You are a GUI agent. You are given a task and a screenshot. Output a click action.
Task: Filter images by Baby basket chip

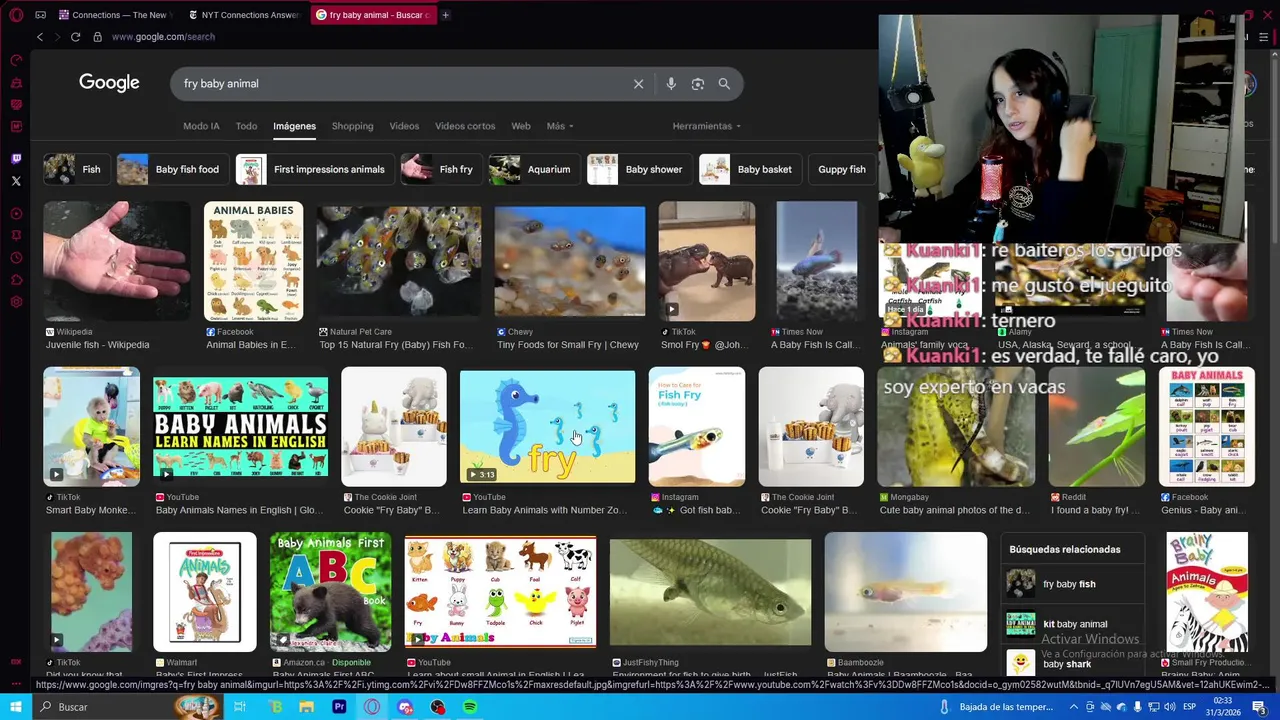[749, 170]
